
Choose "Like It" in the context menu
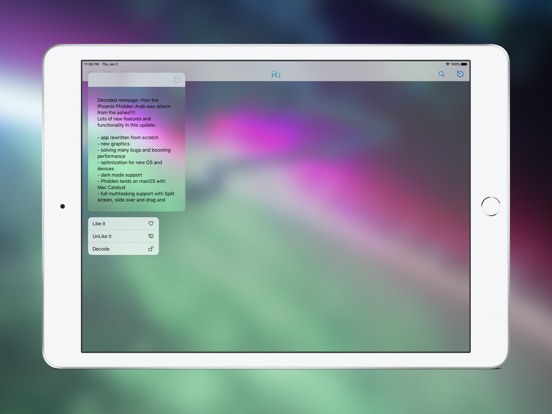tap(123, 224)
